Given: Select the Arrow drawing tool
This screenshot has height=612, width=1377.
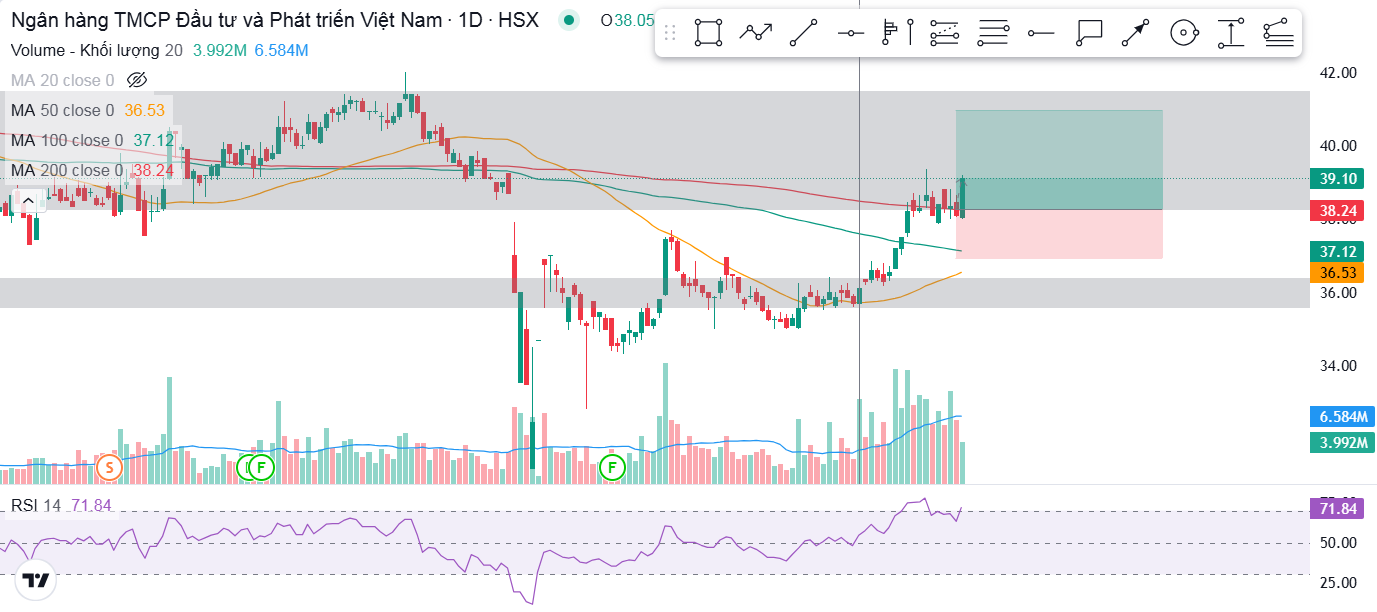Looking at the screenshot, I should (1135, 33).
